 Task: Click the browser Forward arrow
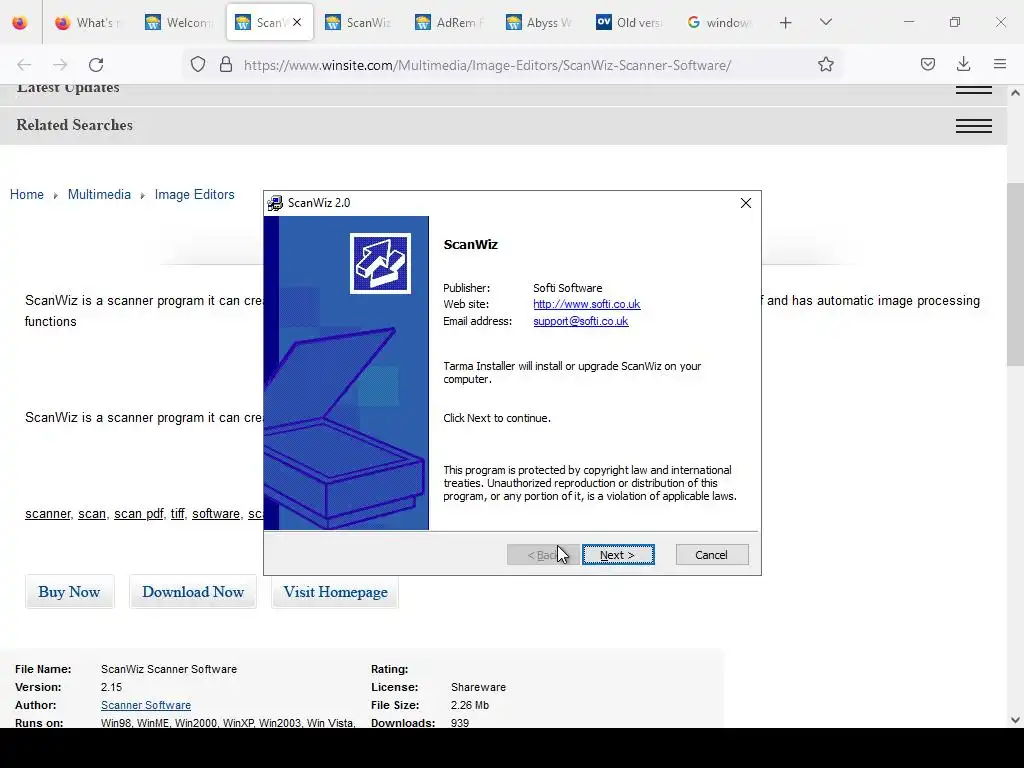coord(60,65)
